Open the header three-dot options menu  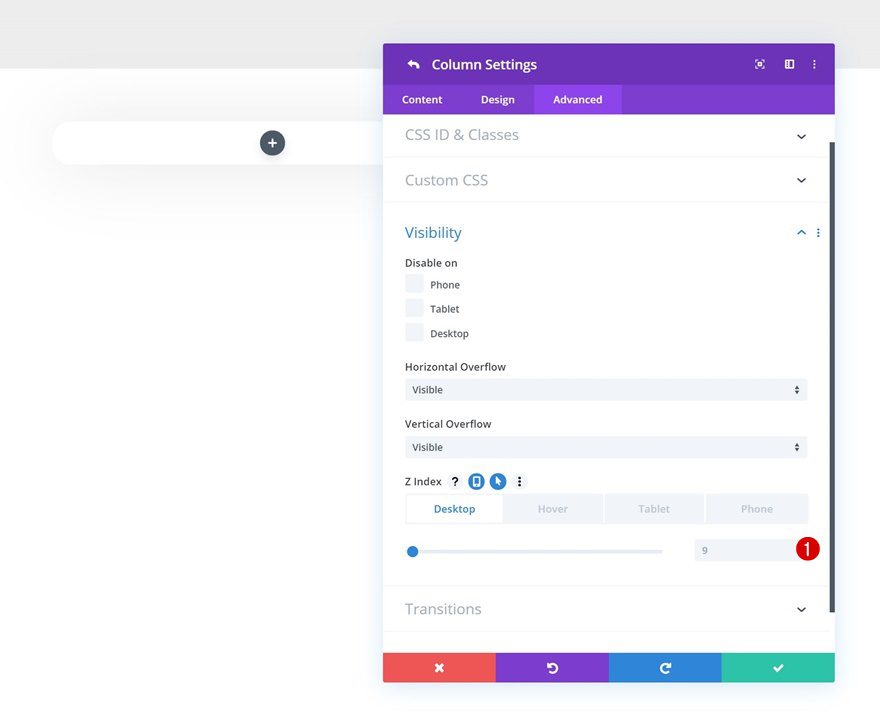814,63
